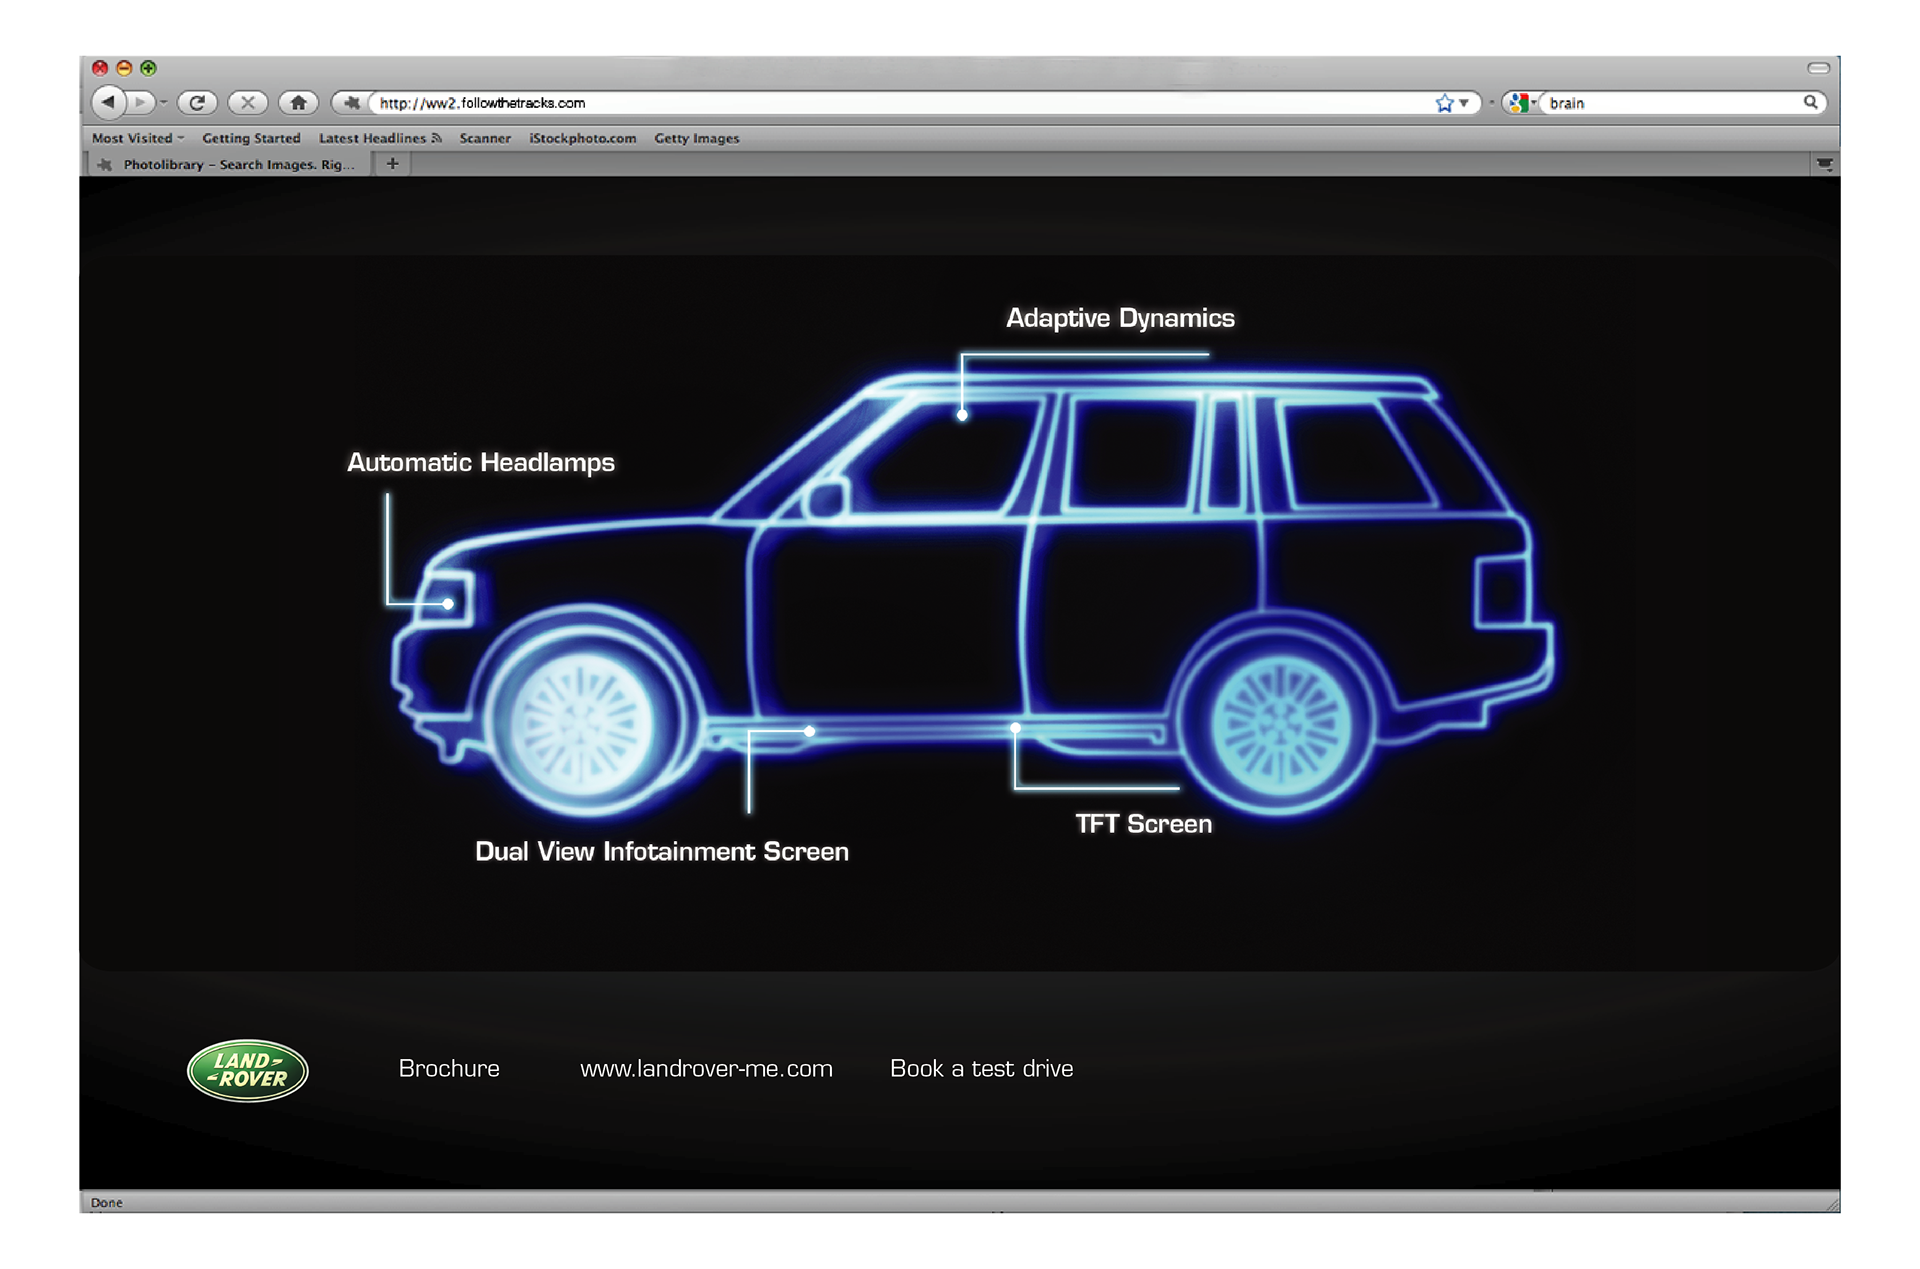
Task: Open the address bar history dropdown arrow
Action: click(x=1464, y=103)
